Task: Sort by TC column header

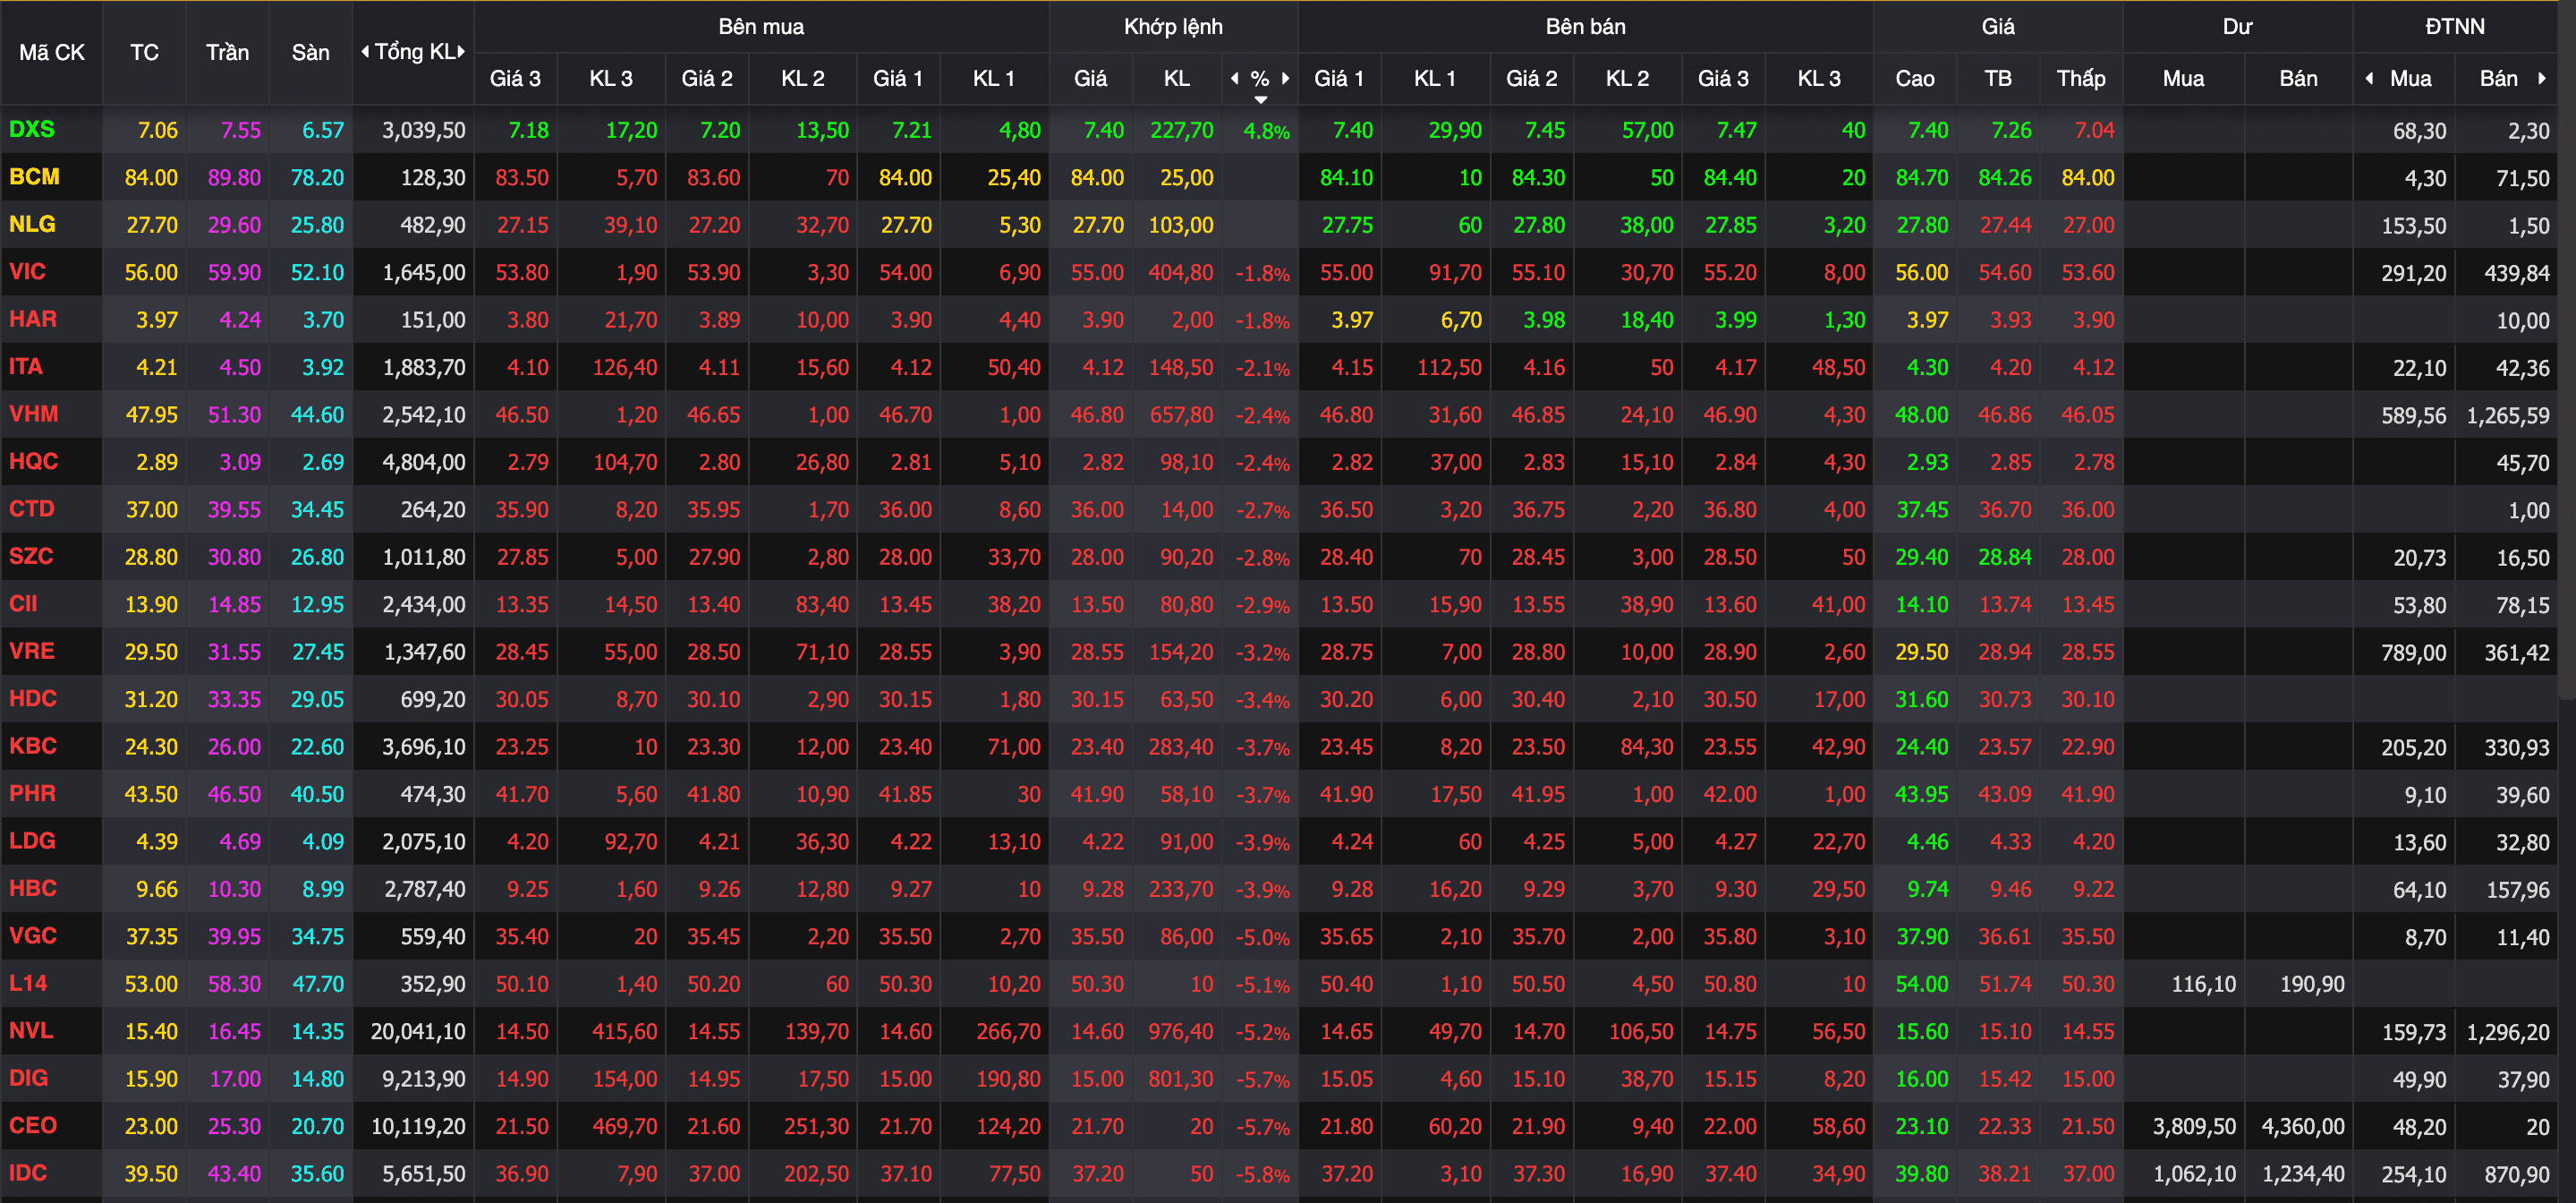Action: [144, 52]
